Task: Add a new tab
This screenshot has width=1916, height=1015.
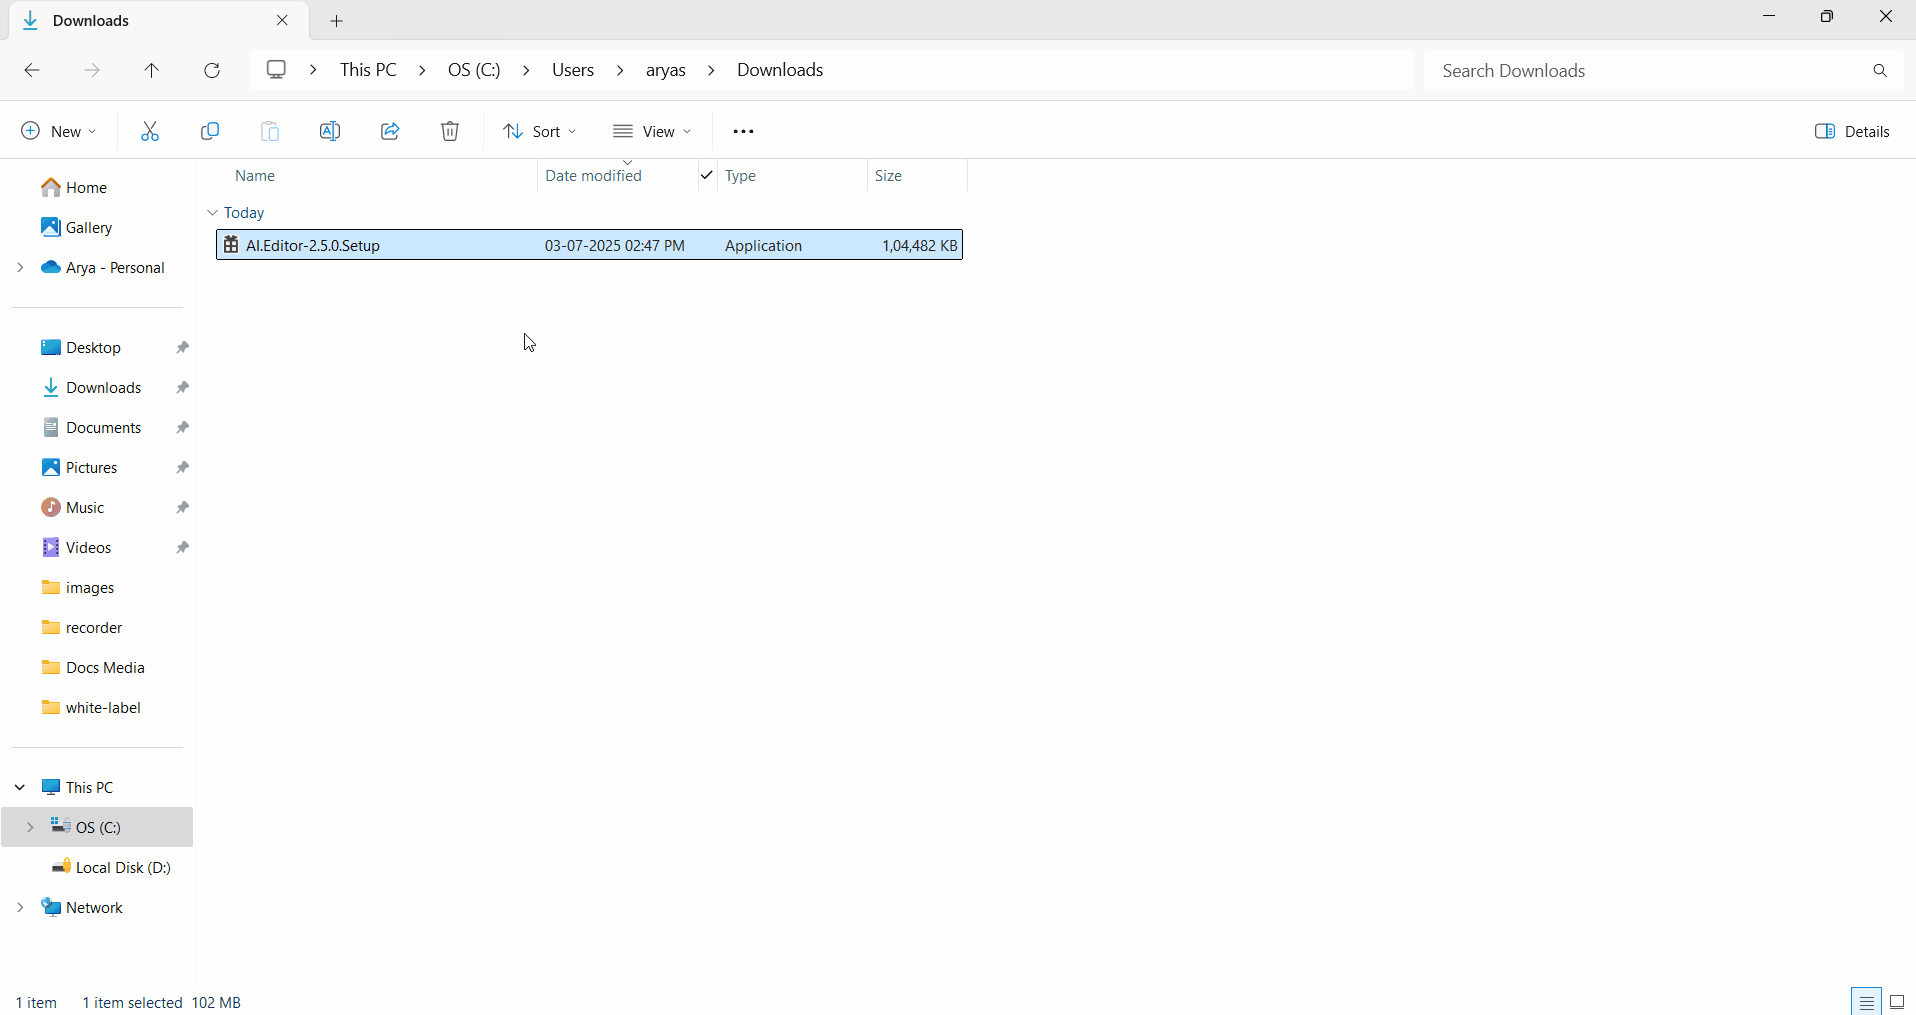Action: [337, 21]
